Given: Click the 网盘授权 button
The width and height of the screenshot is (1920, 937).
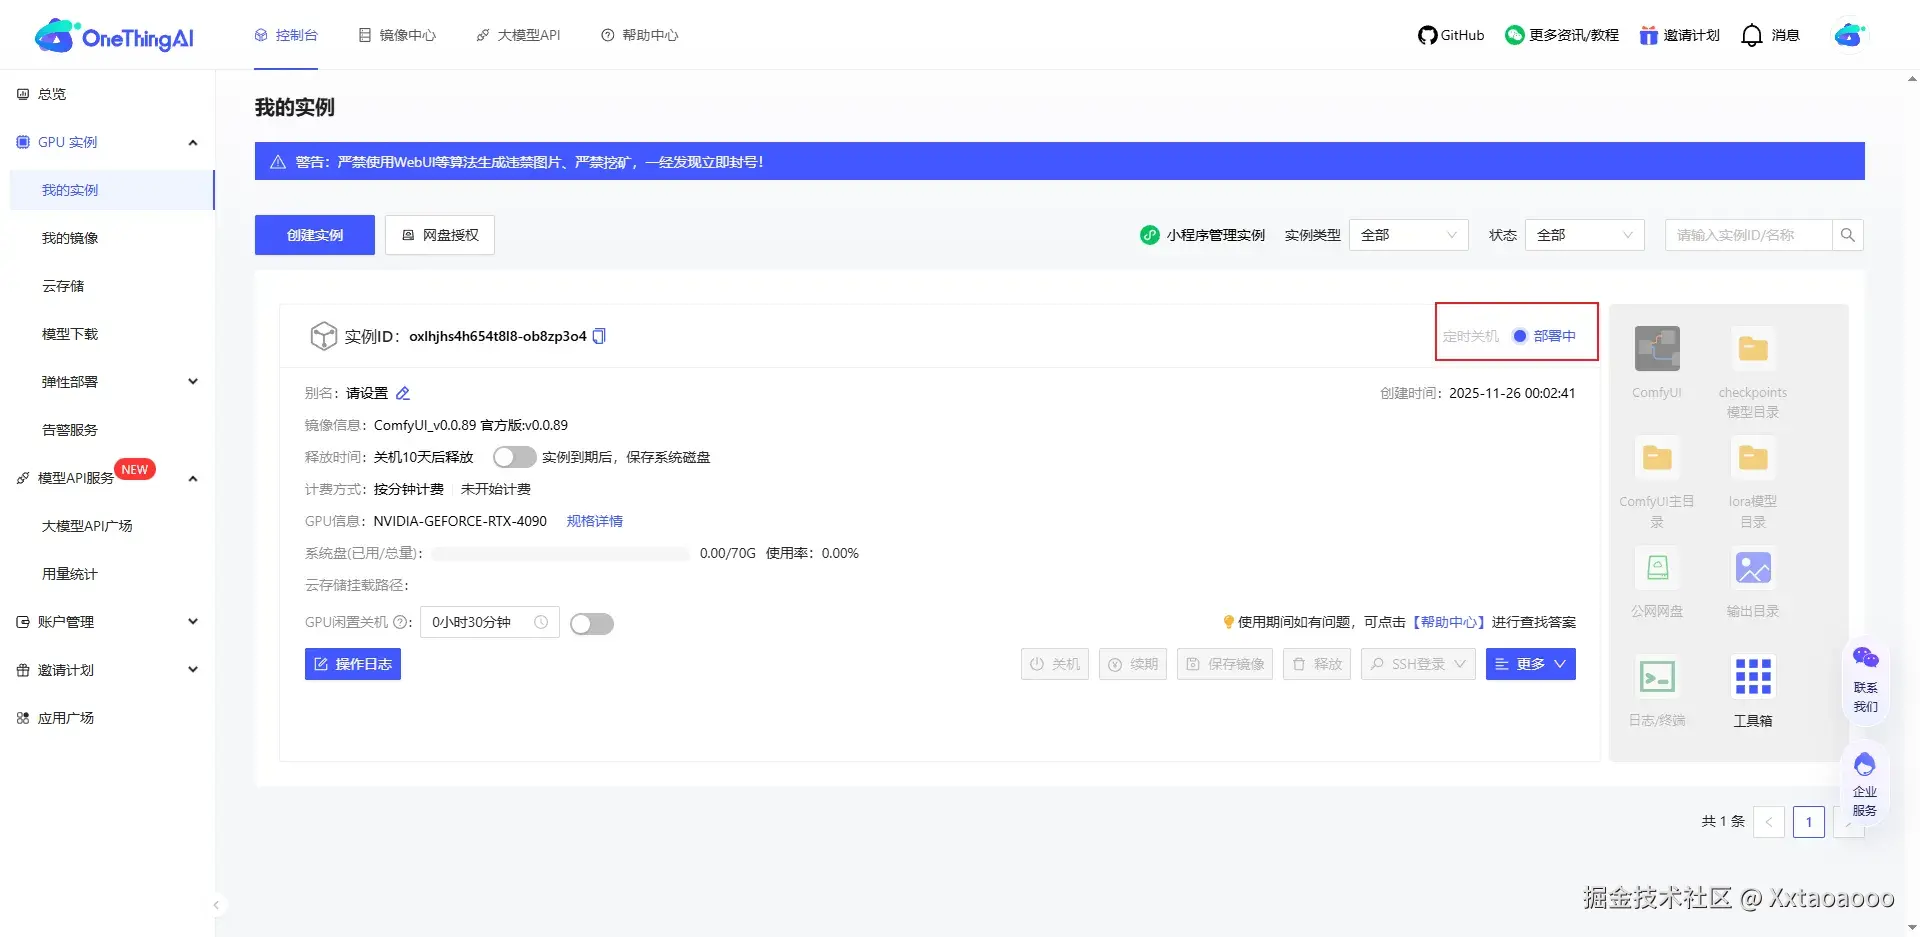Looking at the screenshot, I should tap(440, 235).
